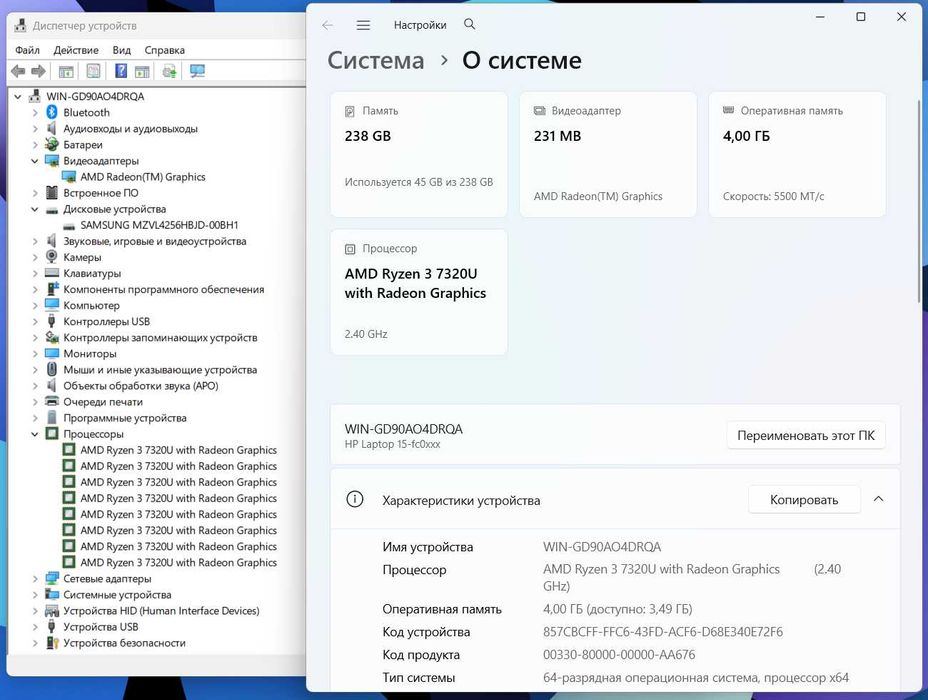Screen dimensions: 928x700
Task: Click the Память storage icon in Settings card
Action: pyautogui.click(x=350, y=111)
